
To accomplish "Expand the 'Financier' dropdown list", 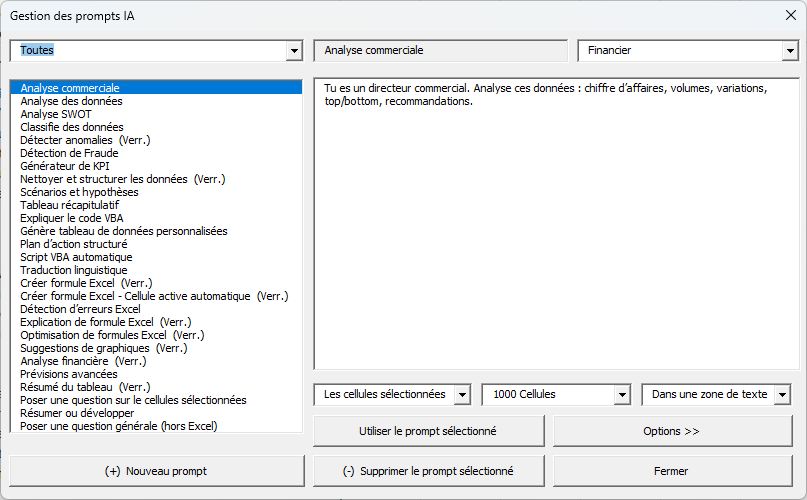I will (x=788, y=50).
